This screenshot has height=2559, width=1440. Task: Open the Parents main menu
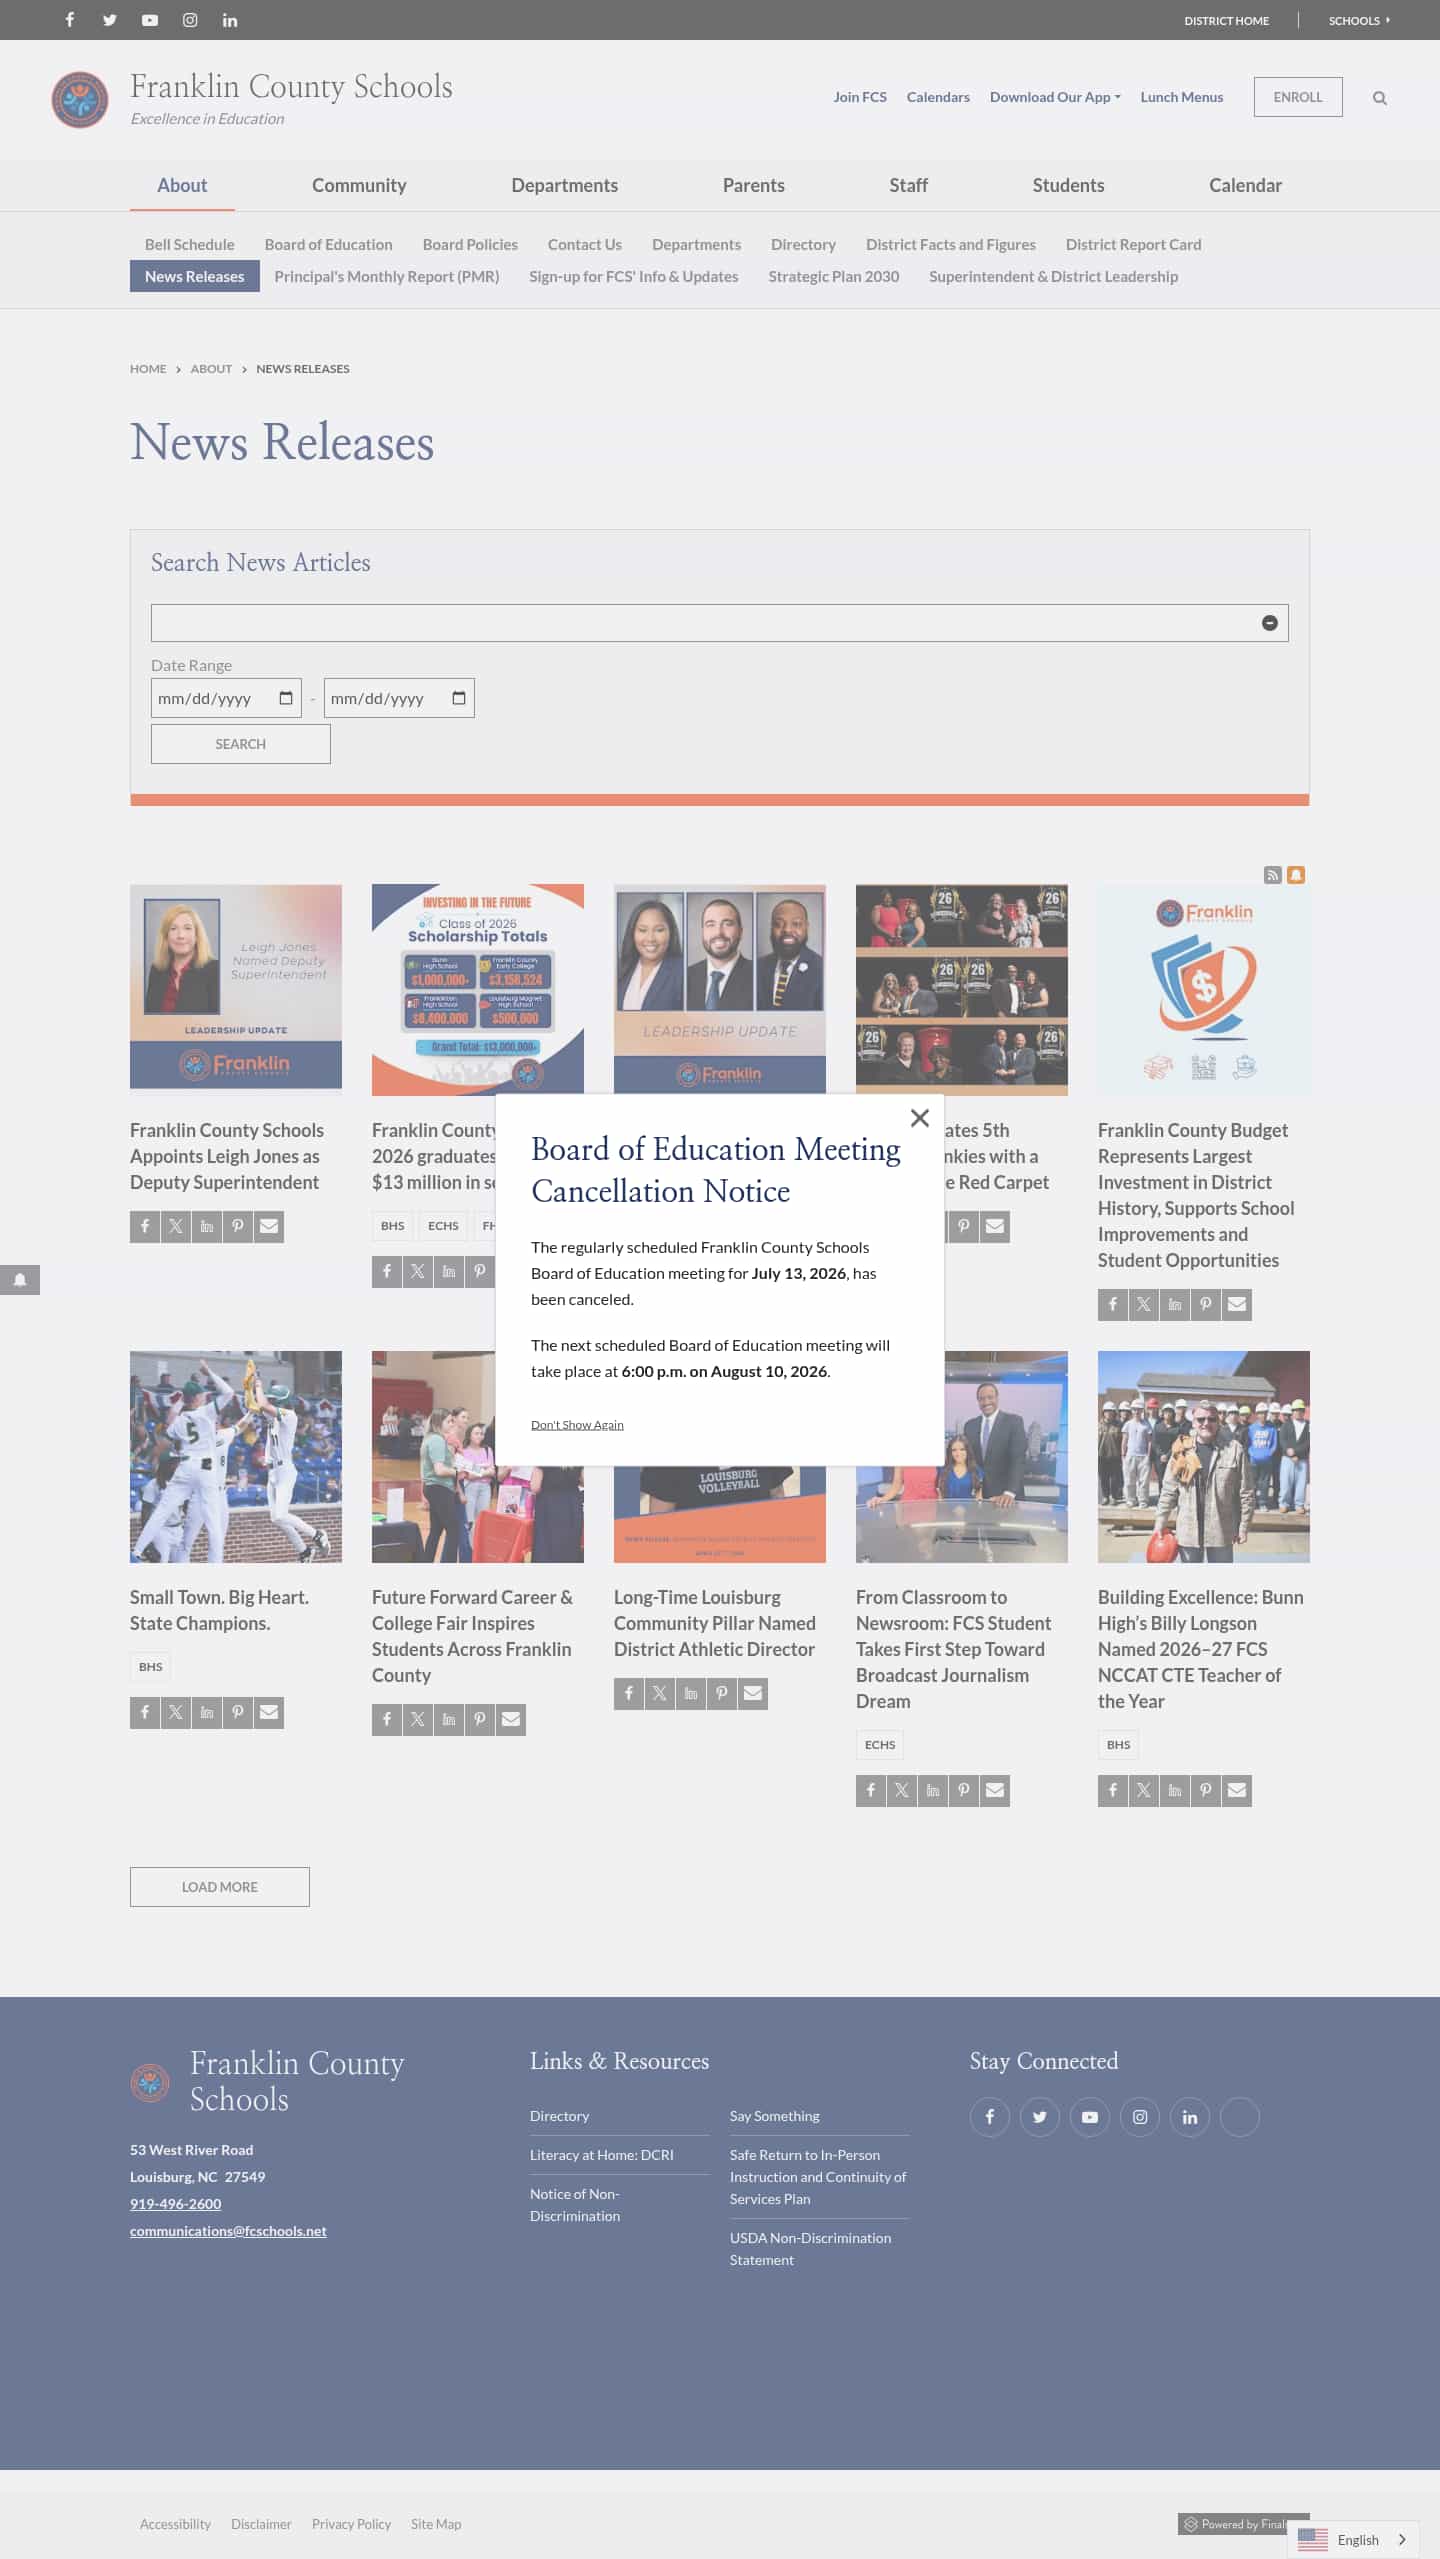753,185
